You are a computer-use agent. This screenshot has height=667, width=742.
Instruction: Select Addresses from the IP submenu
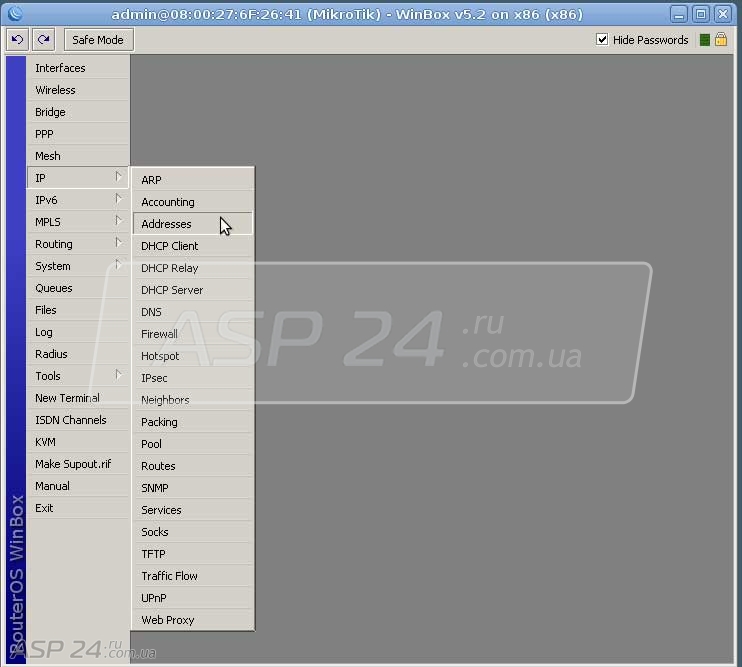[166, 224]
